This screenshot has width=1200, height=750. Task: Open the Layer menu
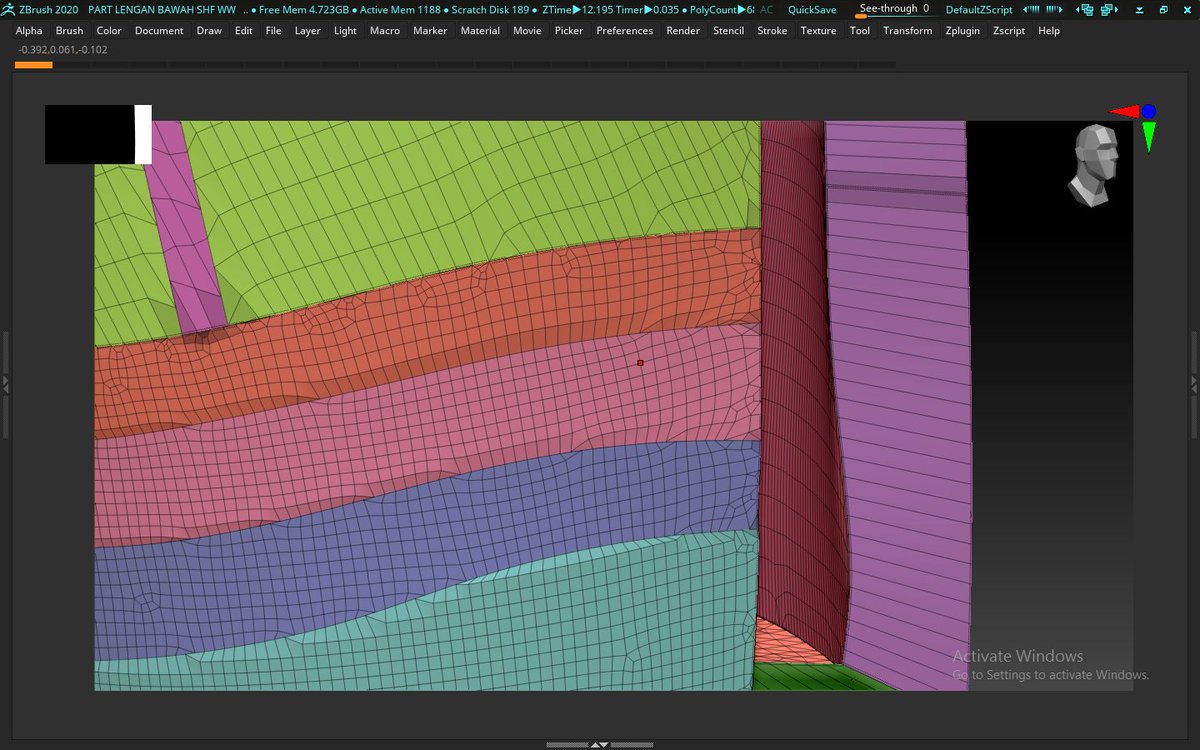point(308,31)
